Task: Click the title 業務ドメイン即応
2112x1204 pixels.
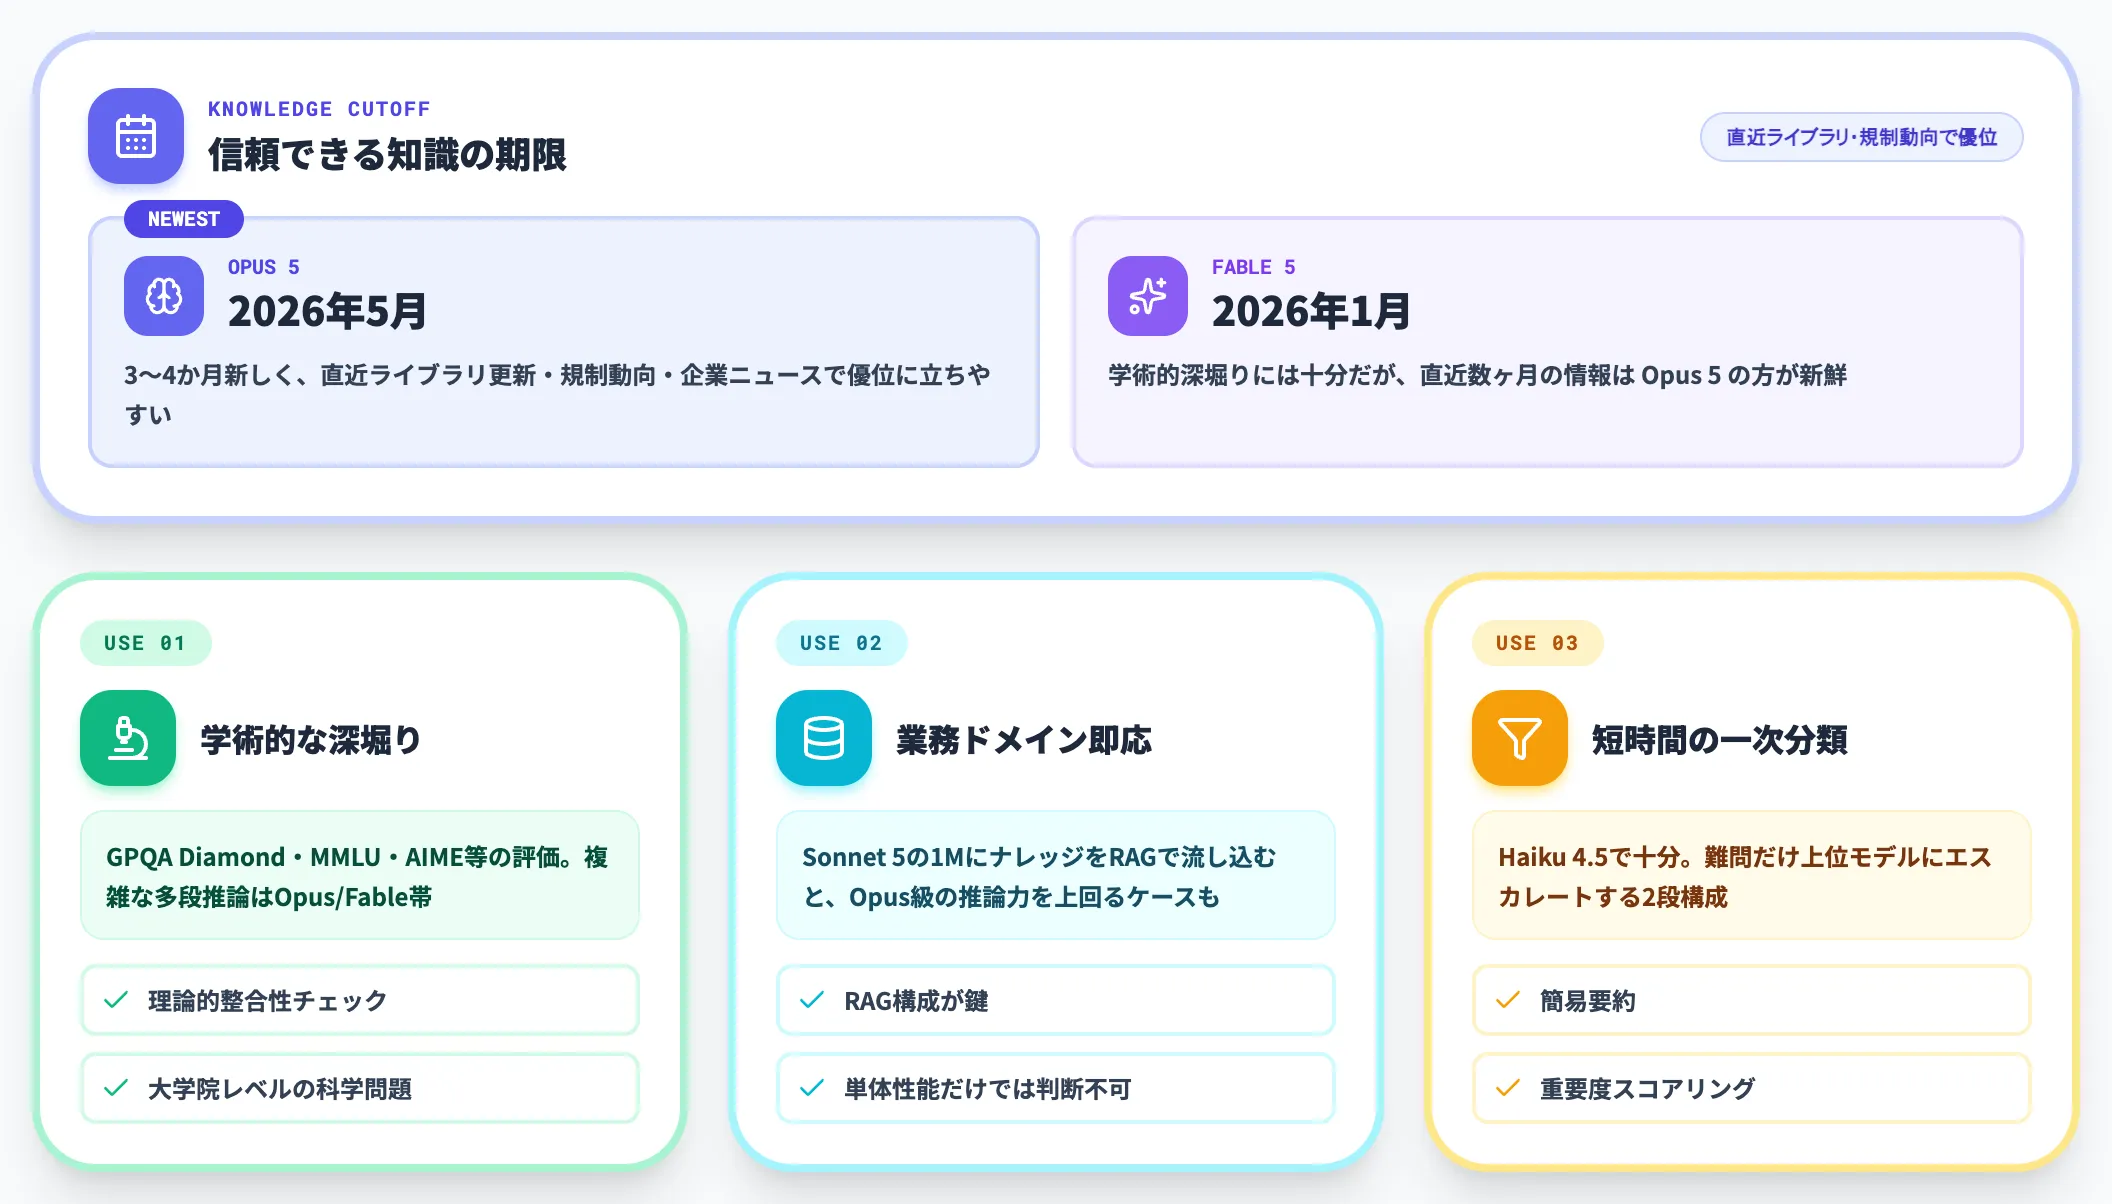Action: pos(1024,740)
